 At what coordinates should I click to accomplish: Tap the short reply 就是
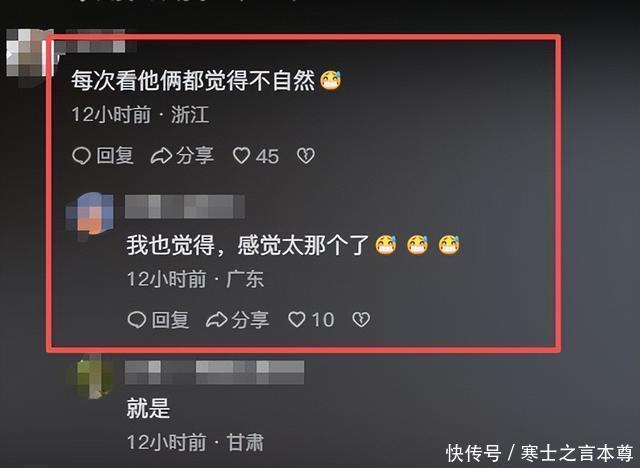tap(148, 408)
